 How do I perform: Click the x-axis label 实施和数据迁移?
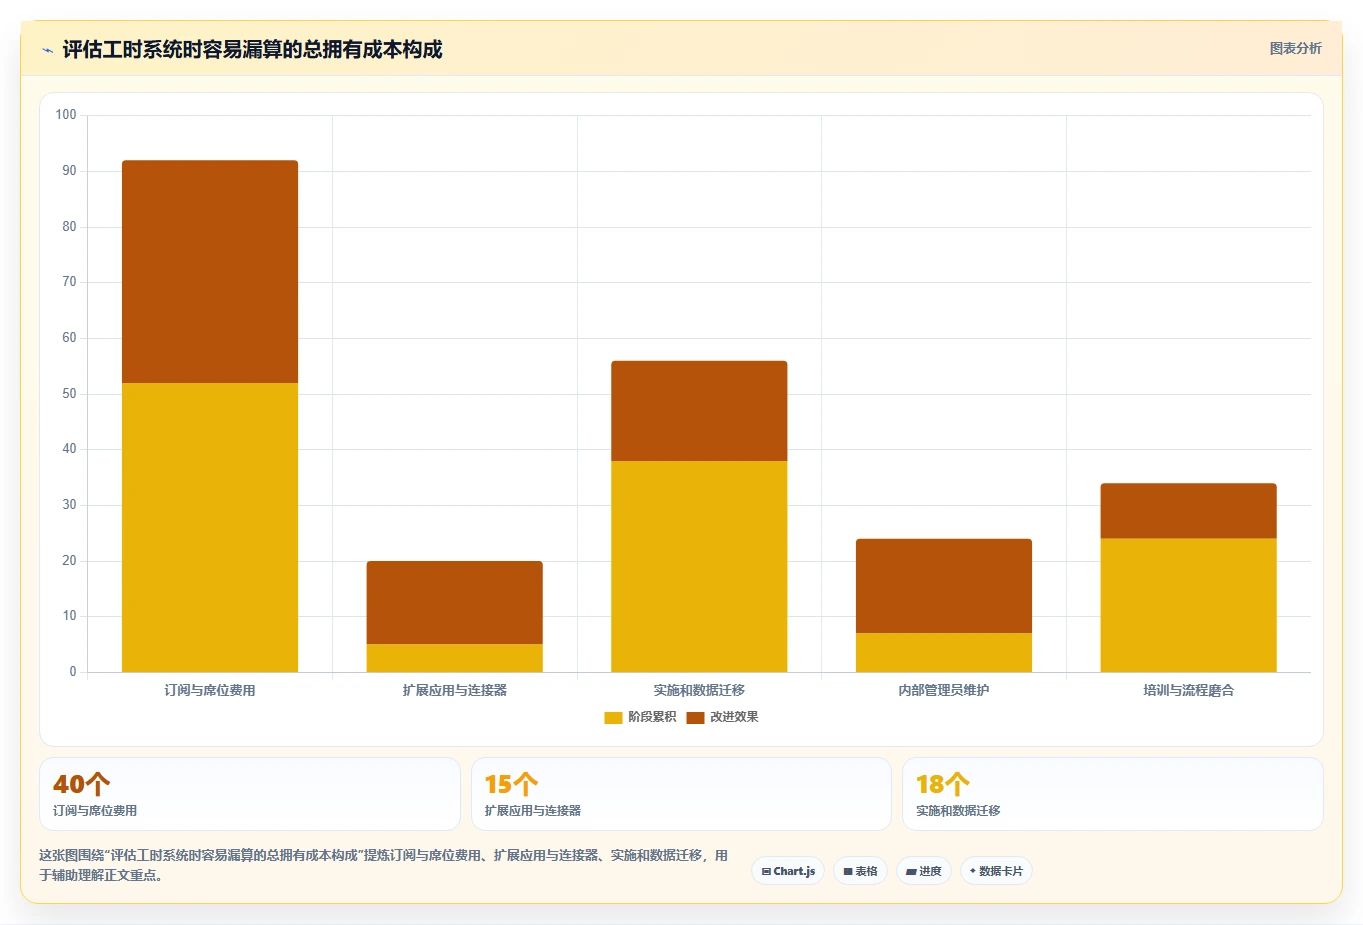[x=699, y=690]
